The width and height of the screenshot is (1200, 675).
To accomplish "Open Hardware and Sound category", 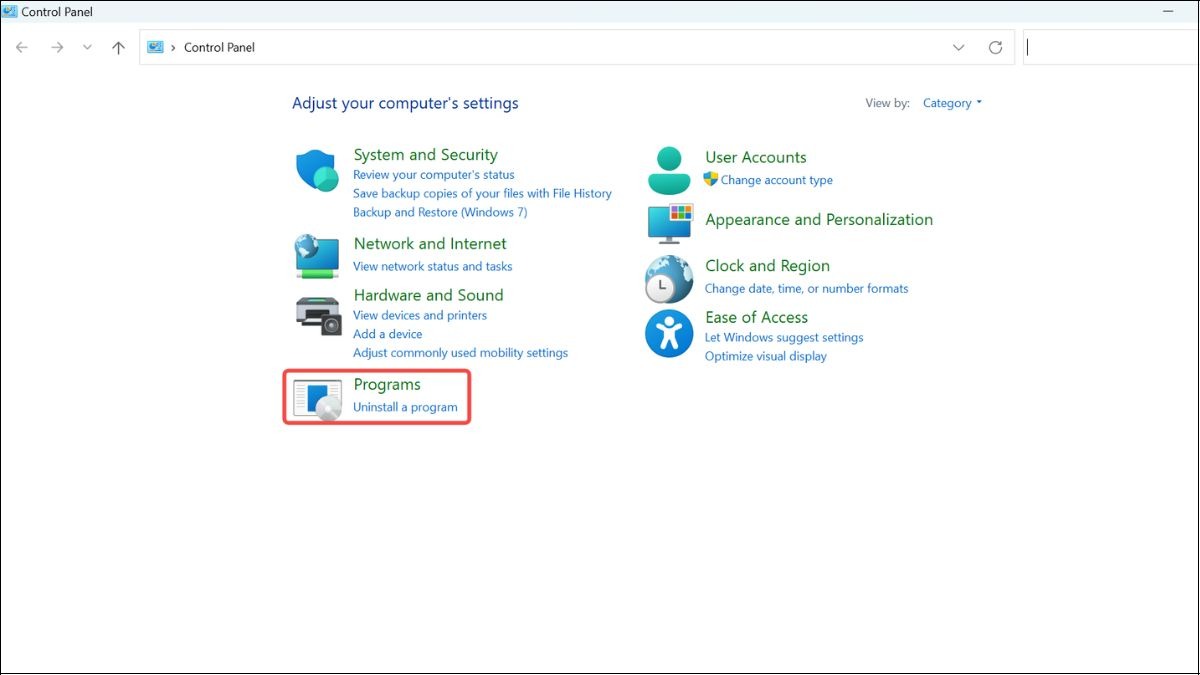I will pyautogui.click(x=428, y=295).
